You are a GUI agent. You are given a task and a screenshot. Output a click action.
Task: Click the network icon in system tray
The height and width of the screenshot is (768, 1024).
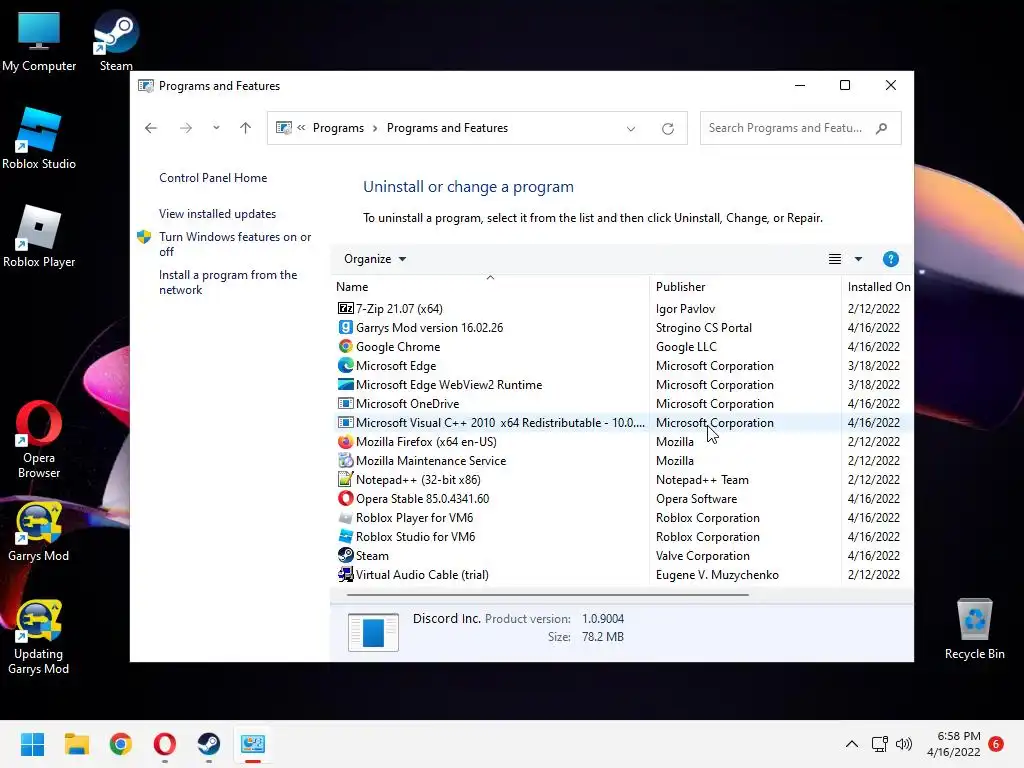pyautogui.click(x=879, y=744)
